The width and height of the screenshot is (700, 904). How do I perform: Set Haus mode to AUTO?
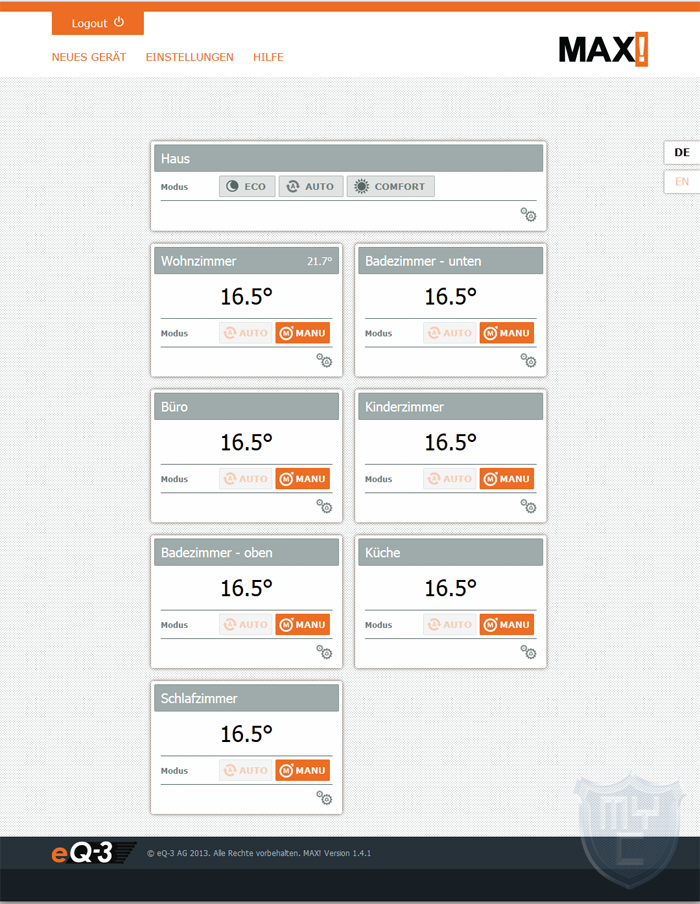pyautogui.click(x=311, y=186)
